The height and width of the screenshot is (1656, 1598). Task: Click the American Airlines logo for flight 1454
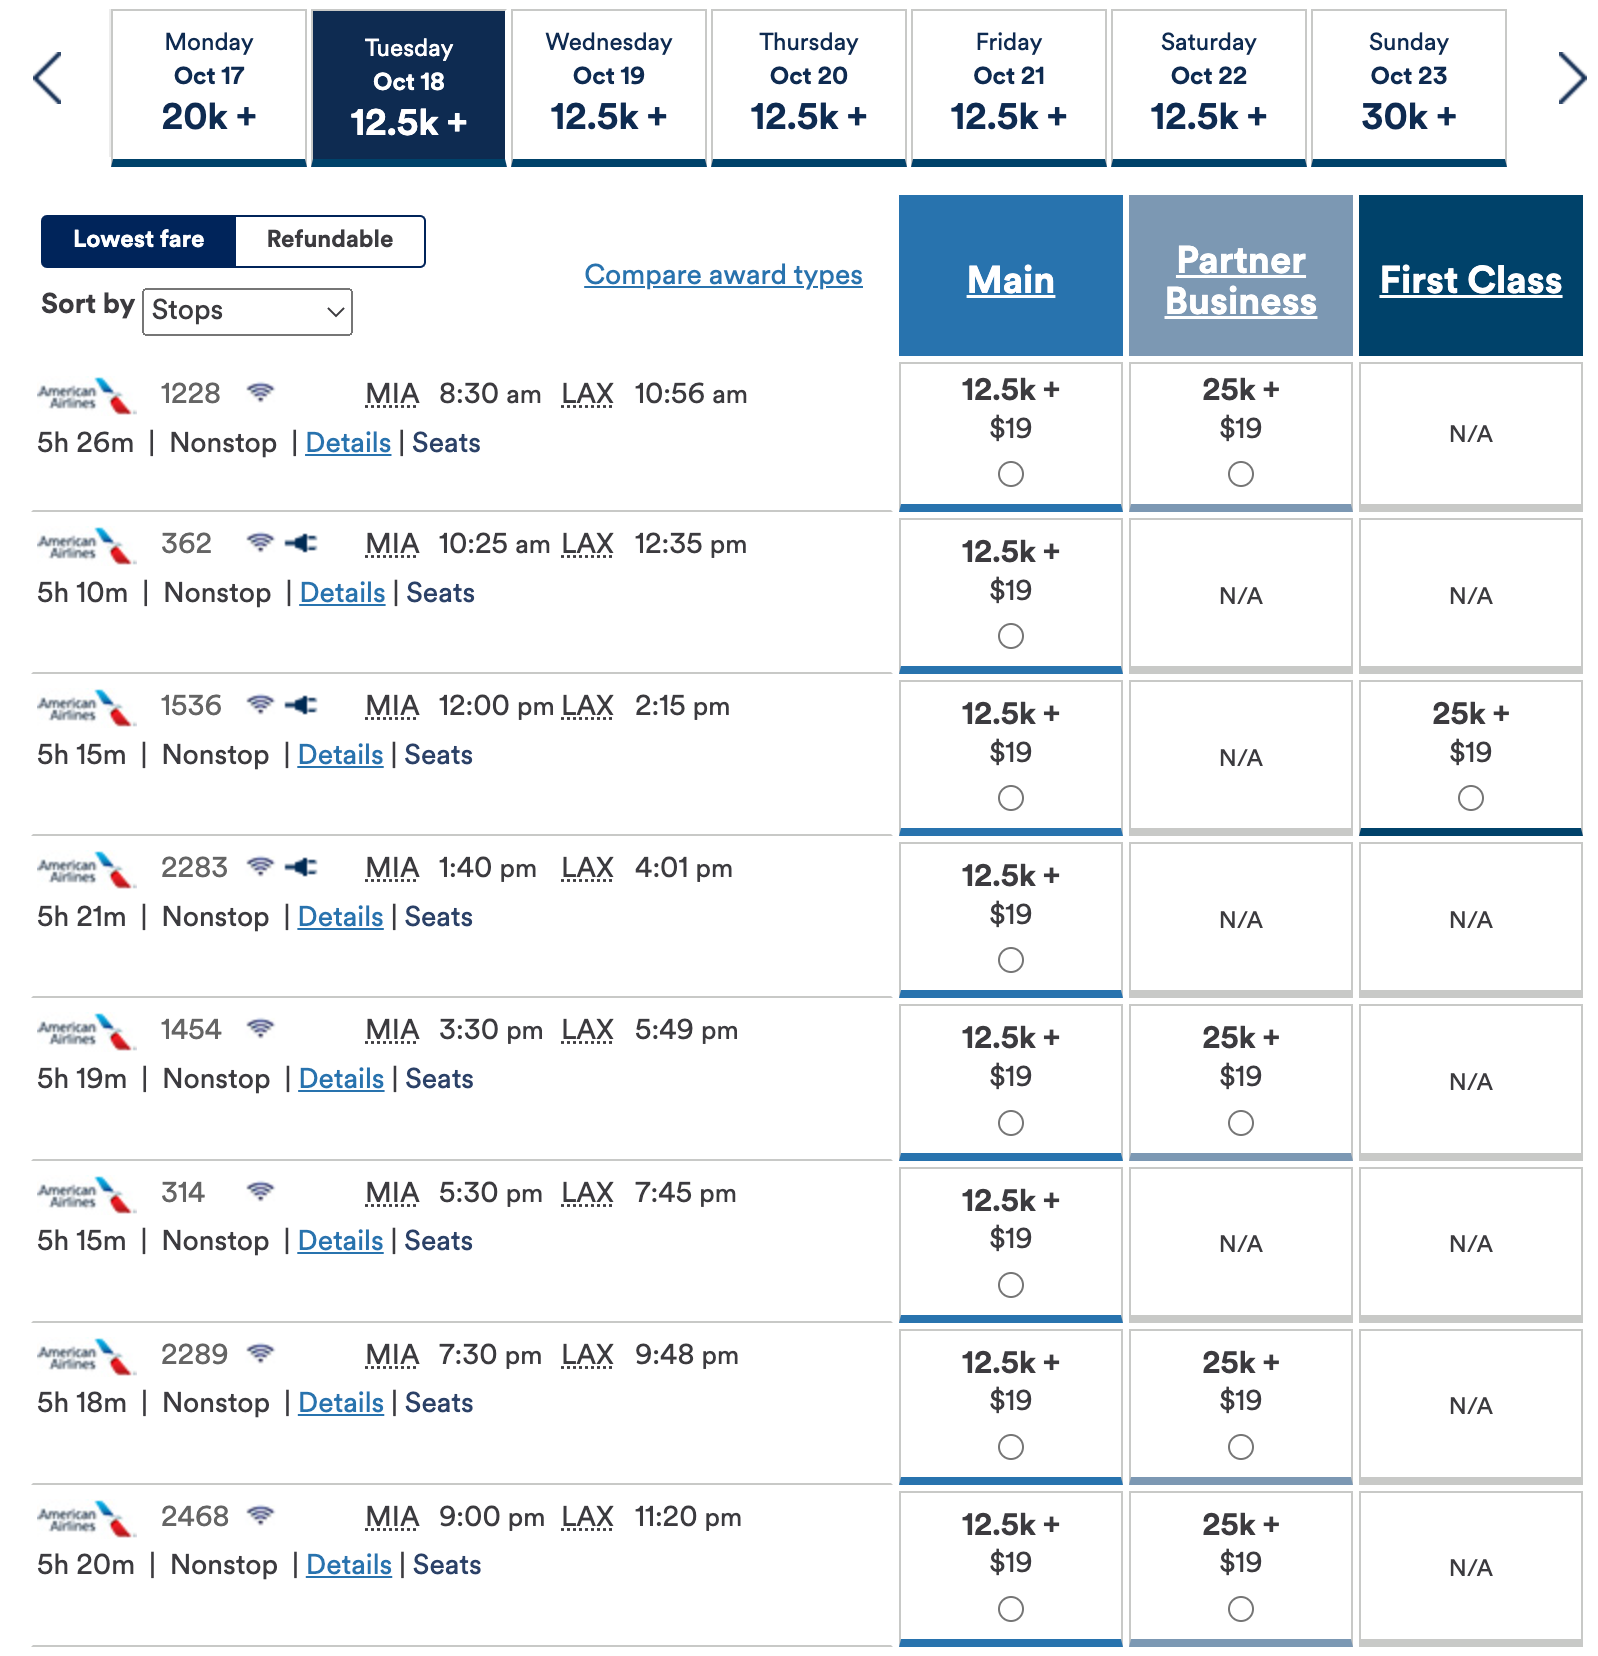pyautogui.click(x=85, y=1033)
